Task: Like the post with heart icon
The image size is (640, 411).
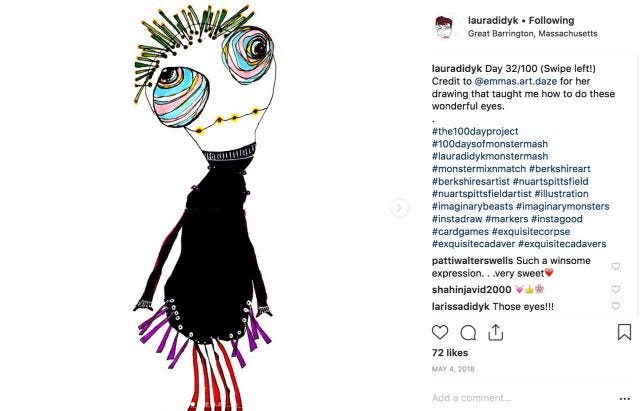Action: 440,333
